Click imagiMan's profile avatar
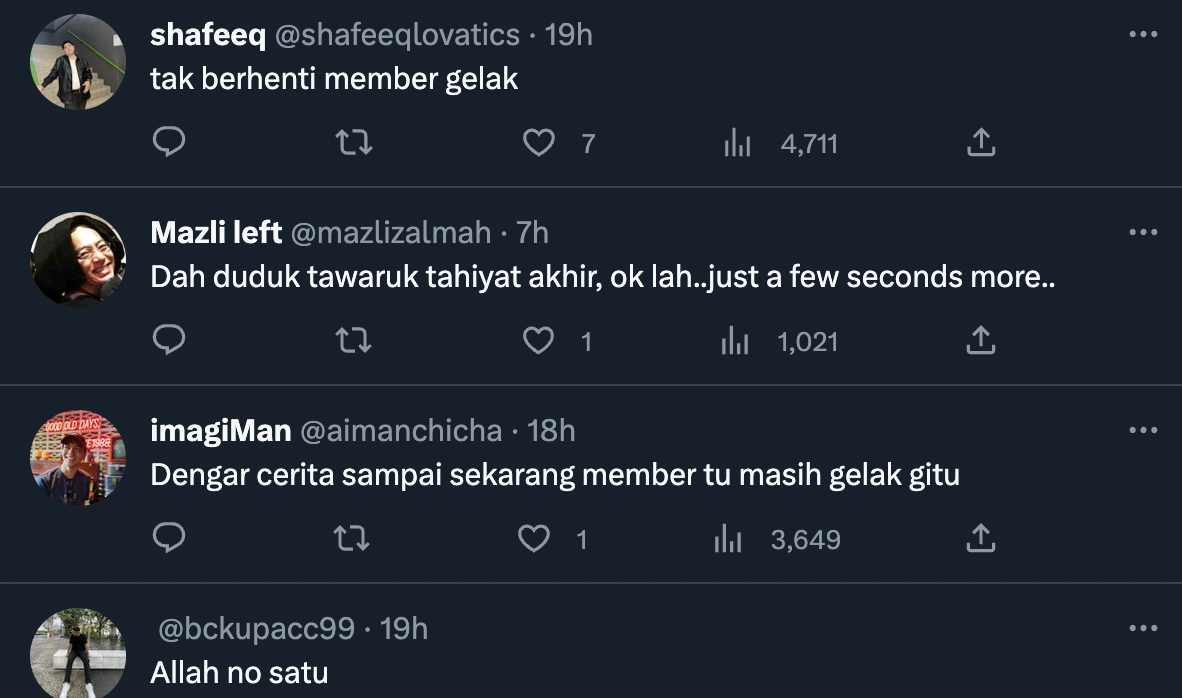The height and width of the screenshot is (698, 1182). point(78,457)
